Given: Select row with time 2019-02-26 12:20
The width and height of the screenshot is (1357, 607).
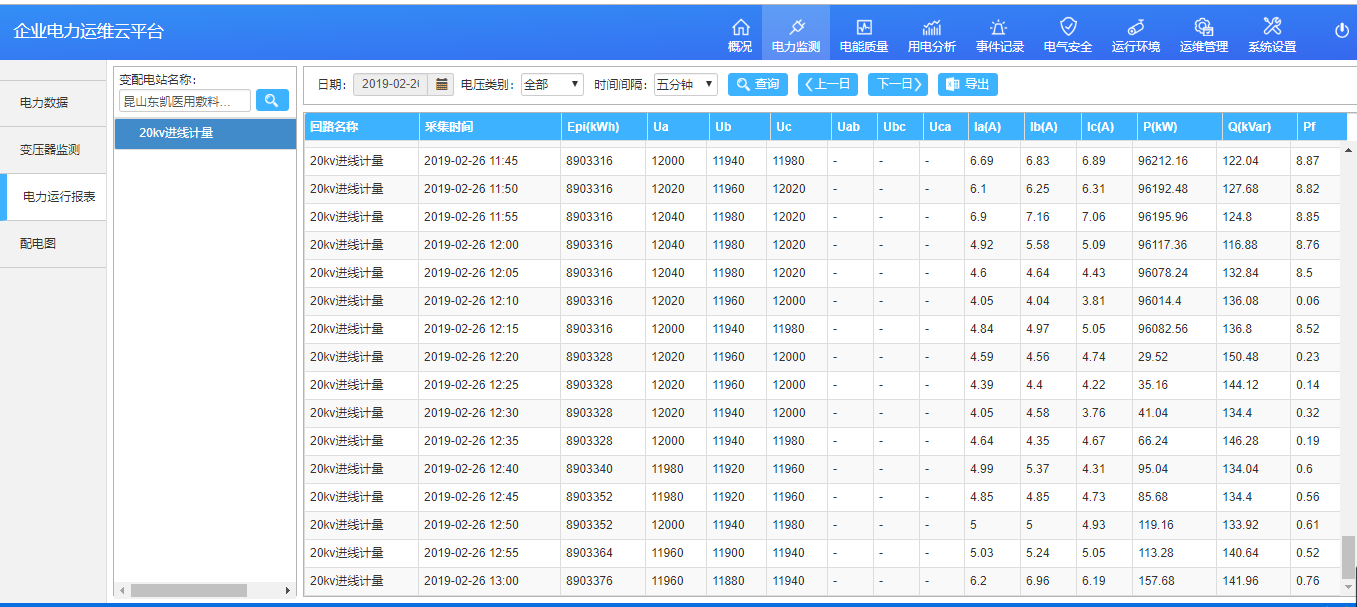Looking at the screenshot, I should (x=822, y=357).
